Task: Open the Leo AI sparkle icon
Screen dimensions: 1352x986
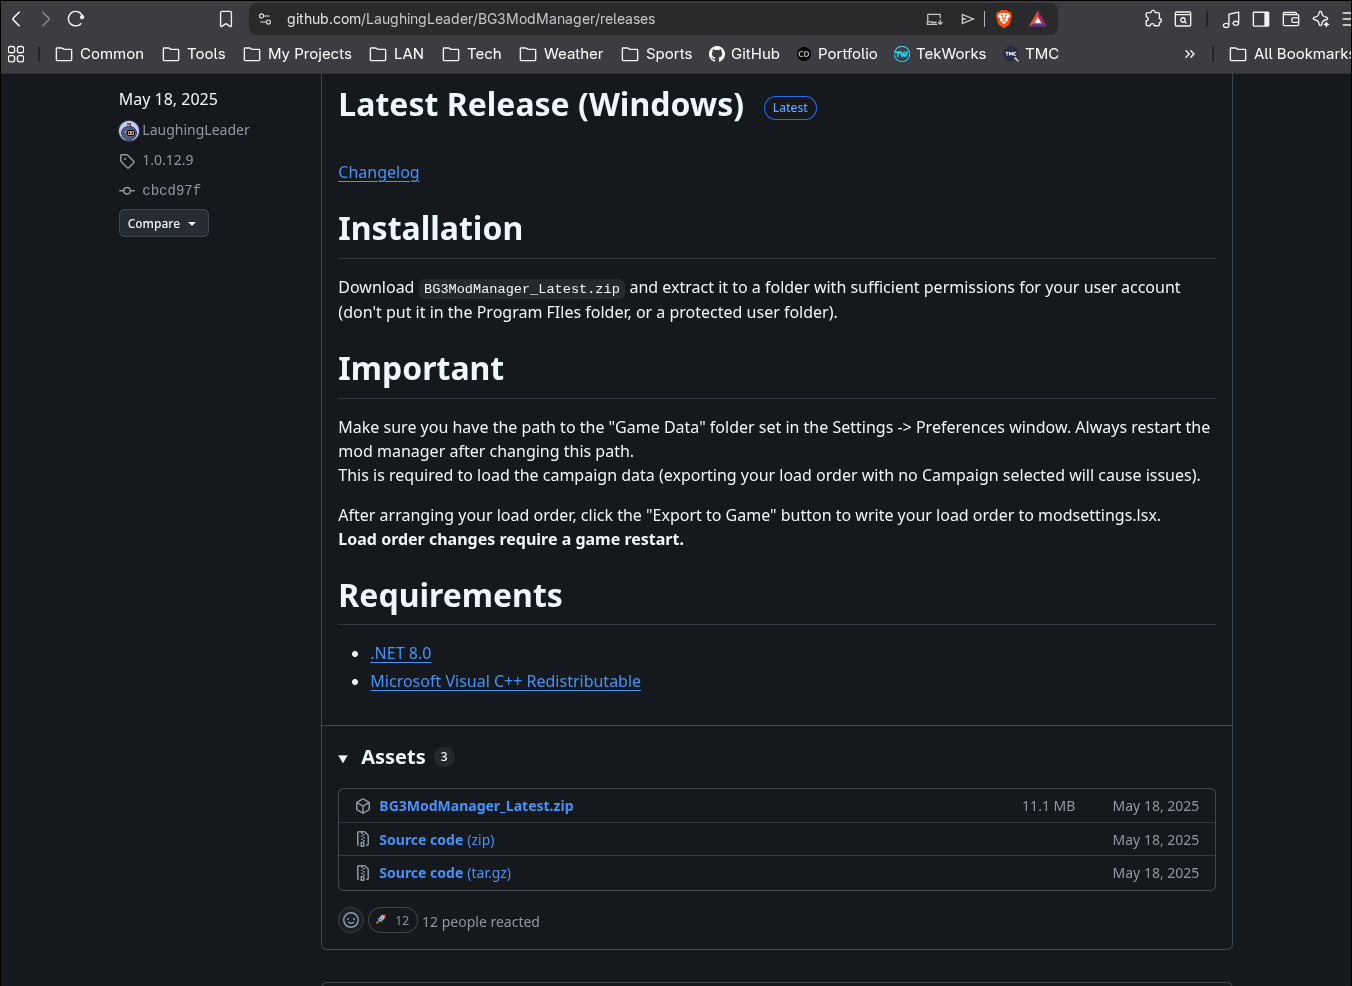Action: pos(1321,19)
